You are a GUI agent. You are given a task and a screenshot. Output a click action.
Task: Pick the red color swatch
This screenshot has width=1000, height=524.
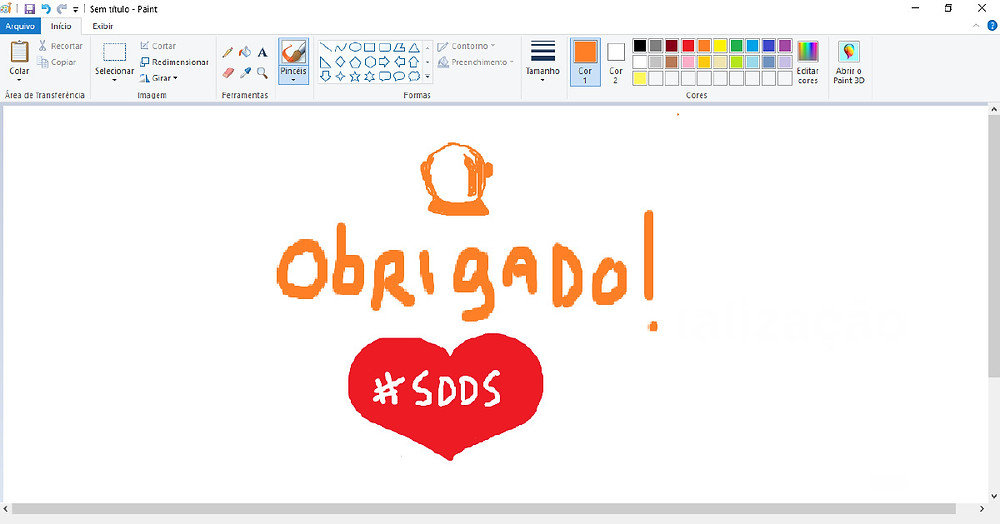tap(688, 45)
